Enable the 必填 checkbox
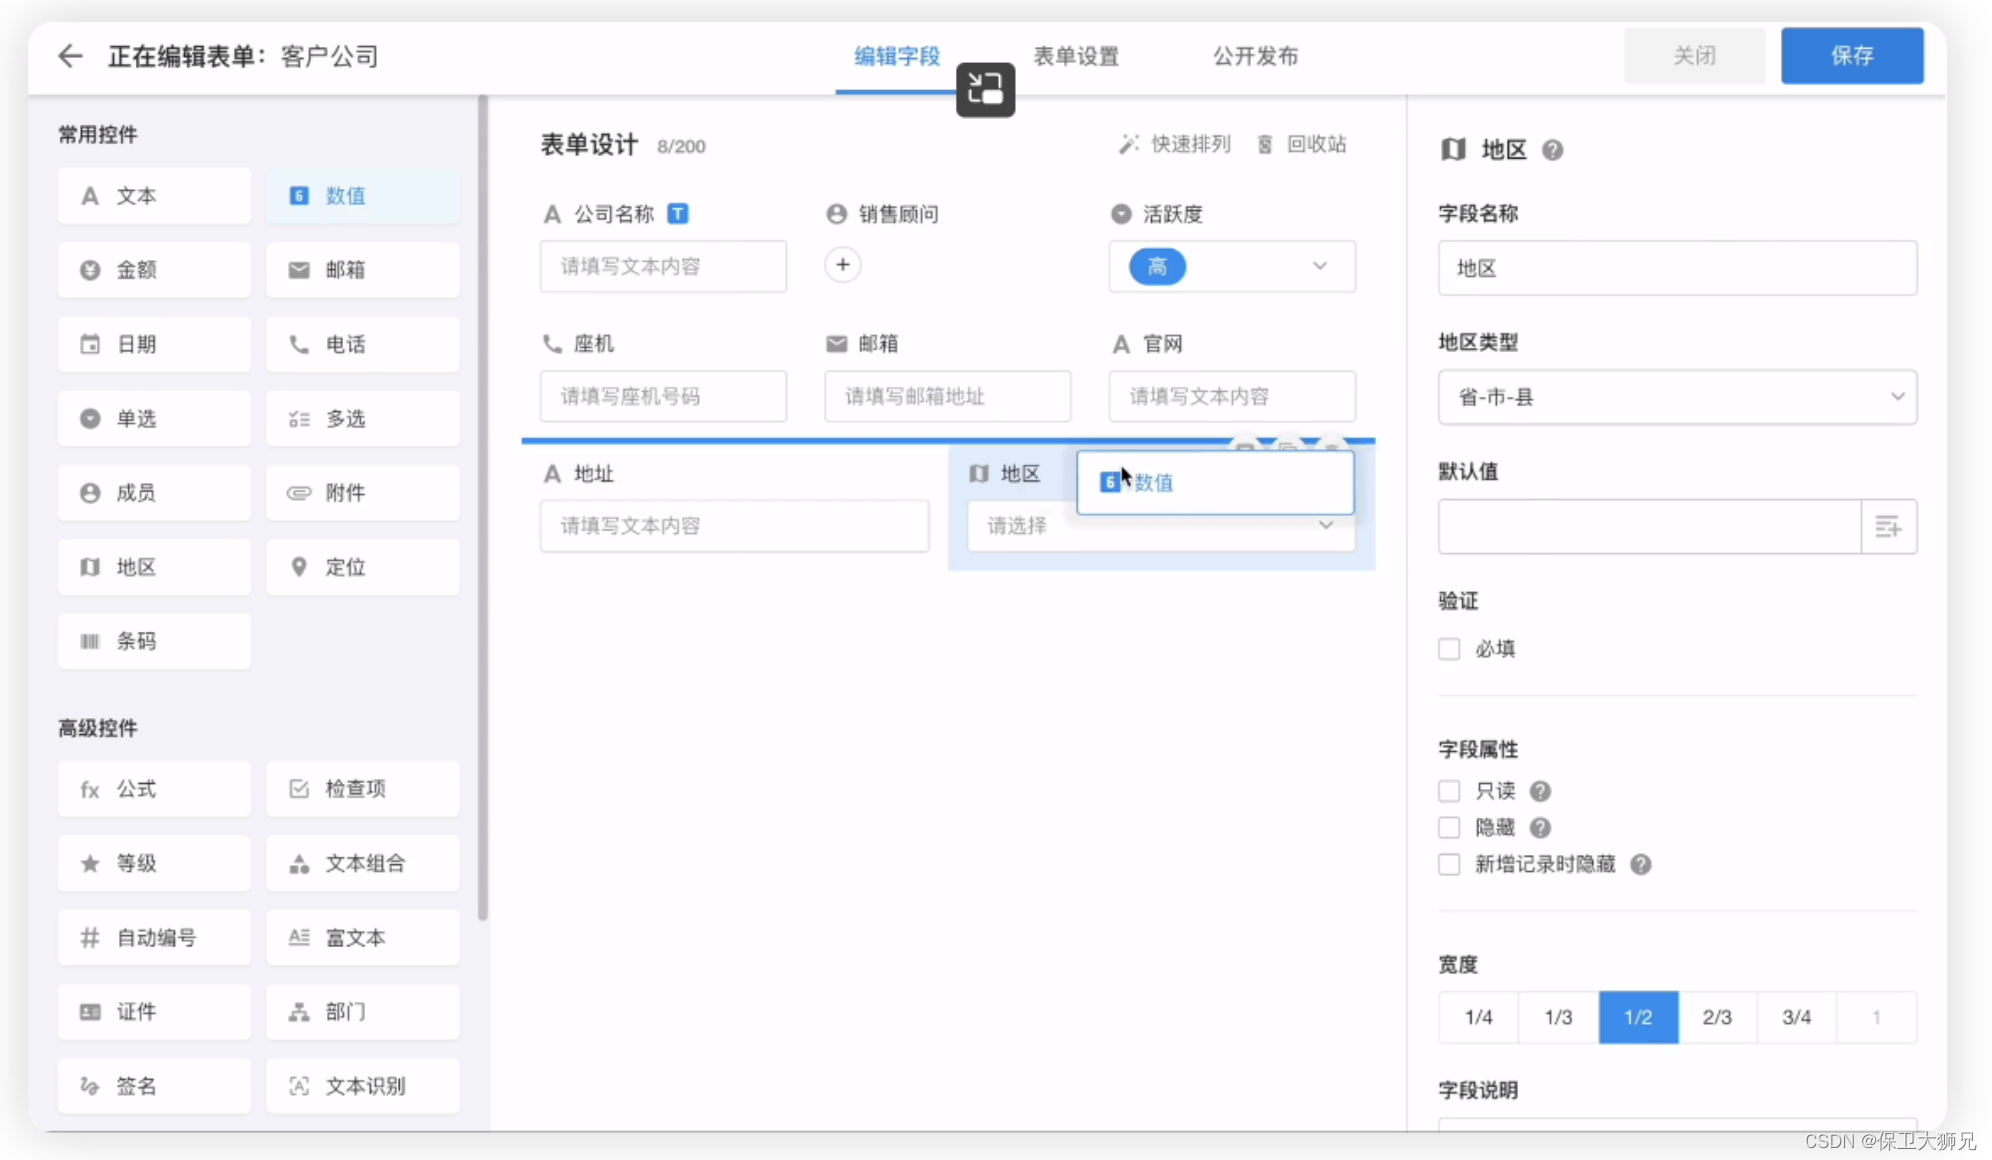Viewport: 1992px width, 1160px height. pyautogui.click(x=1449, y=649)
